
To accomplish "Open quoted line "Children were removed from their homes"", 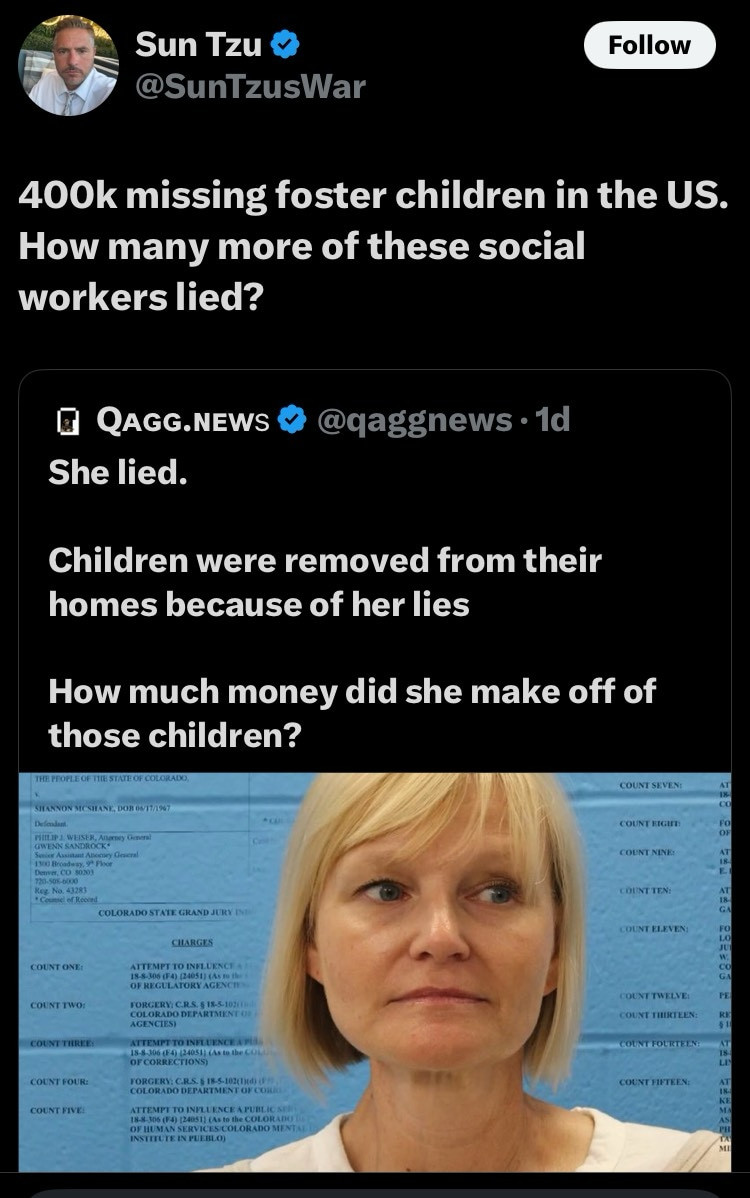I will click(324, 581).
